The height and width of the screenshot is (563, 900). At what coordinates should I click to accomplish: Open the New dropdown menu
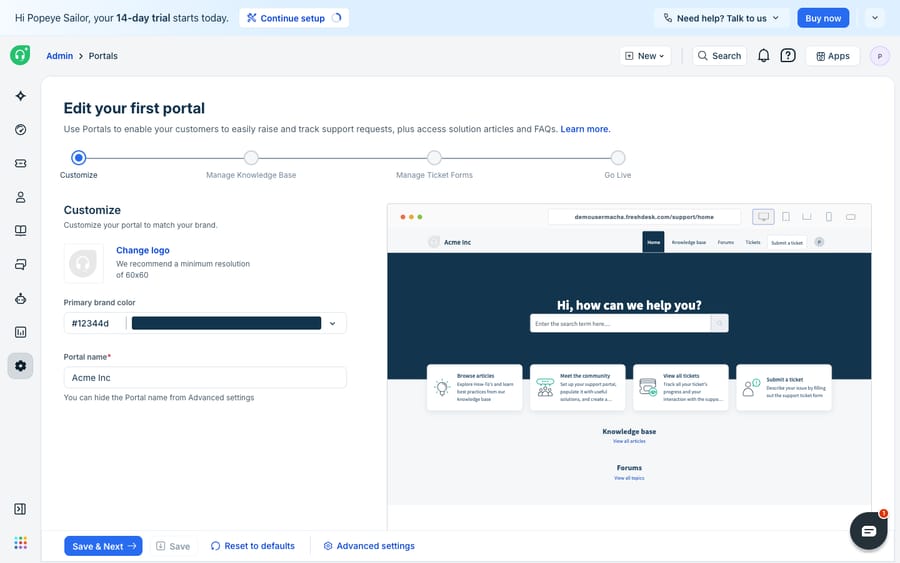click(x=645, y=56)
